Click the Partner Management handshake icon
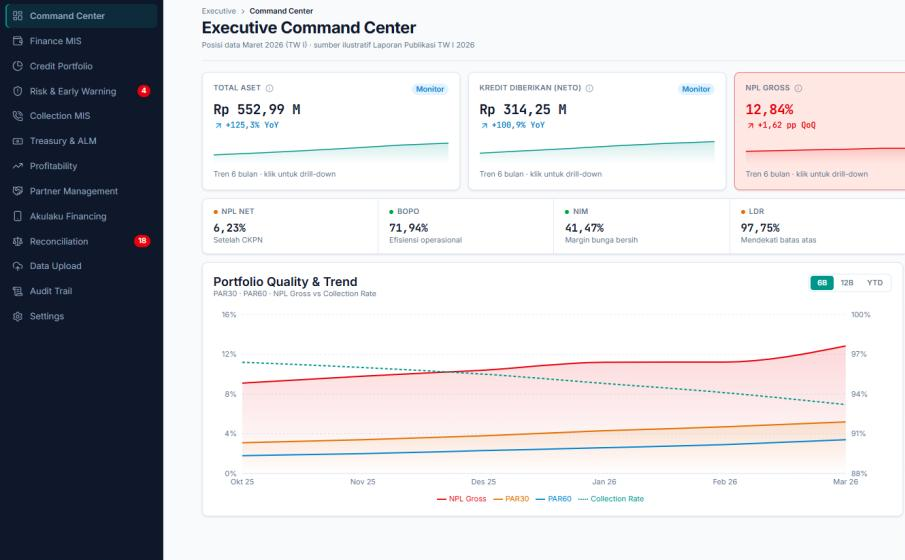Screen dimensions: 905x560 click(18, 191)
